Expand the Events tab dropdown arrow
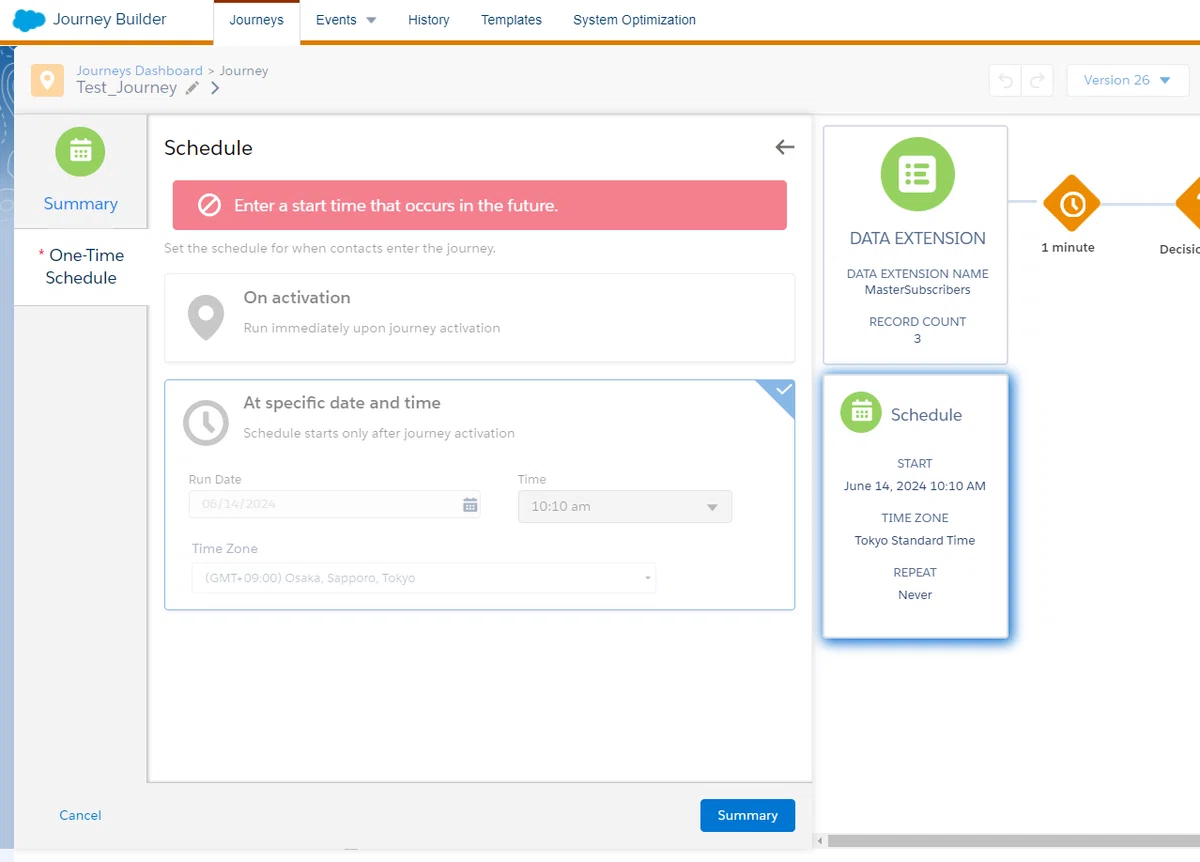1200x862 pixels. [371, 20]
